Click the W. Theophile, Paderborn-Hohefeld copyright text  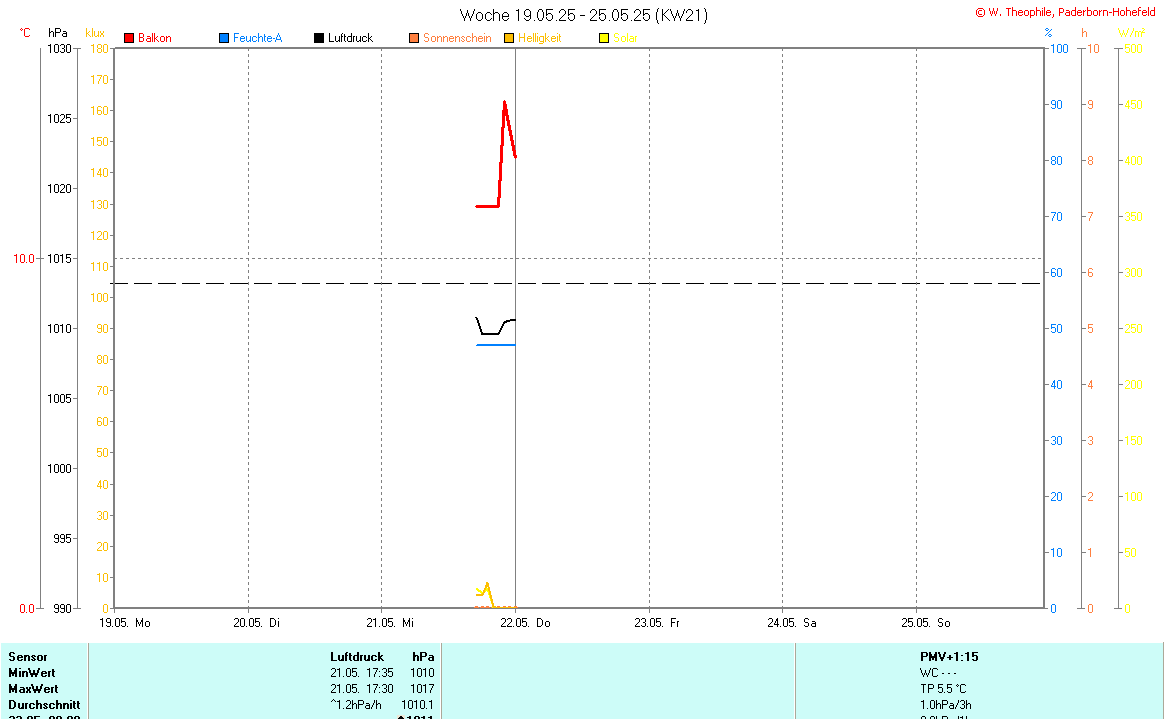click(x=1065, y=12)
